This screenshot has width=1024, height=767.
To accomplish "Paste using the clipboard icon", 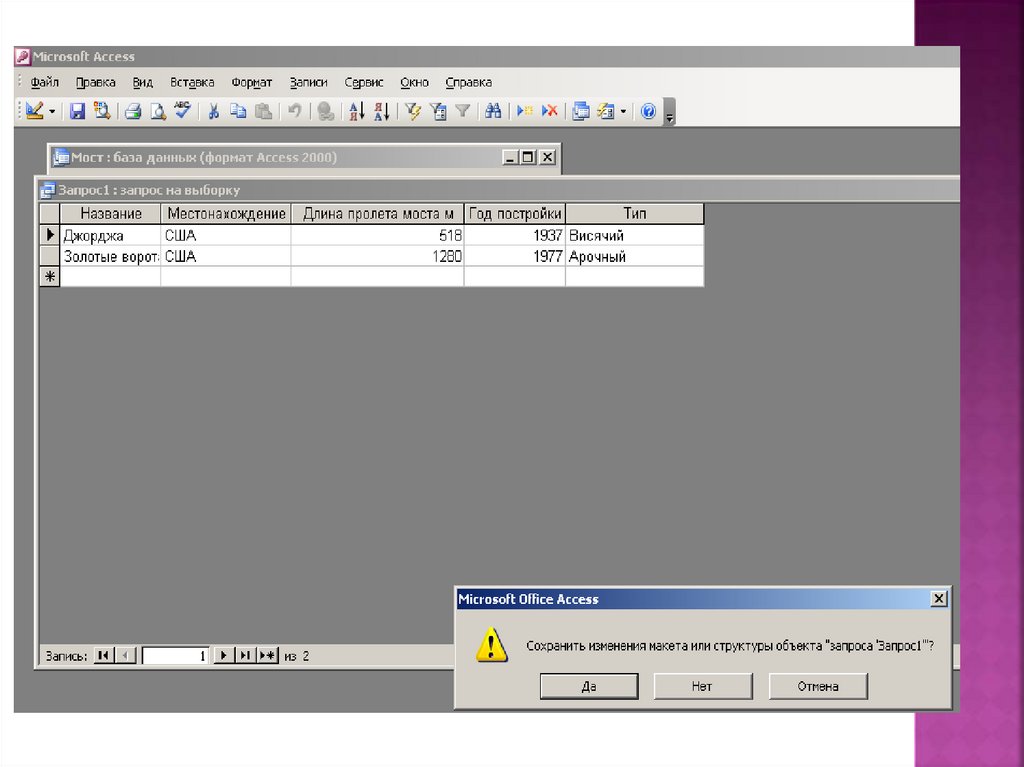I will point(263,111).
